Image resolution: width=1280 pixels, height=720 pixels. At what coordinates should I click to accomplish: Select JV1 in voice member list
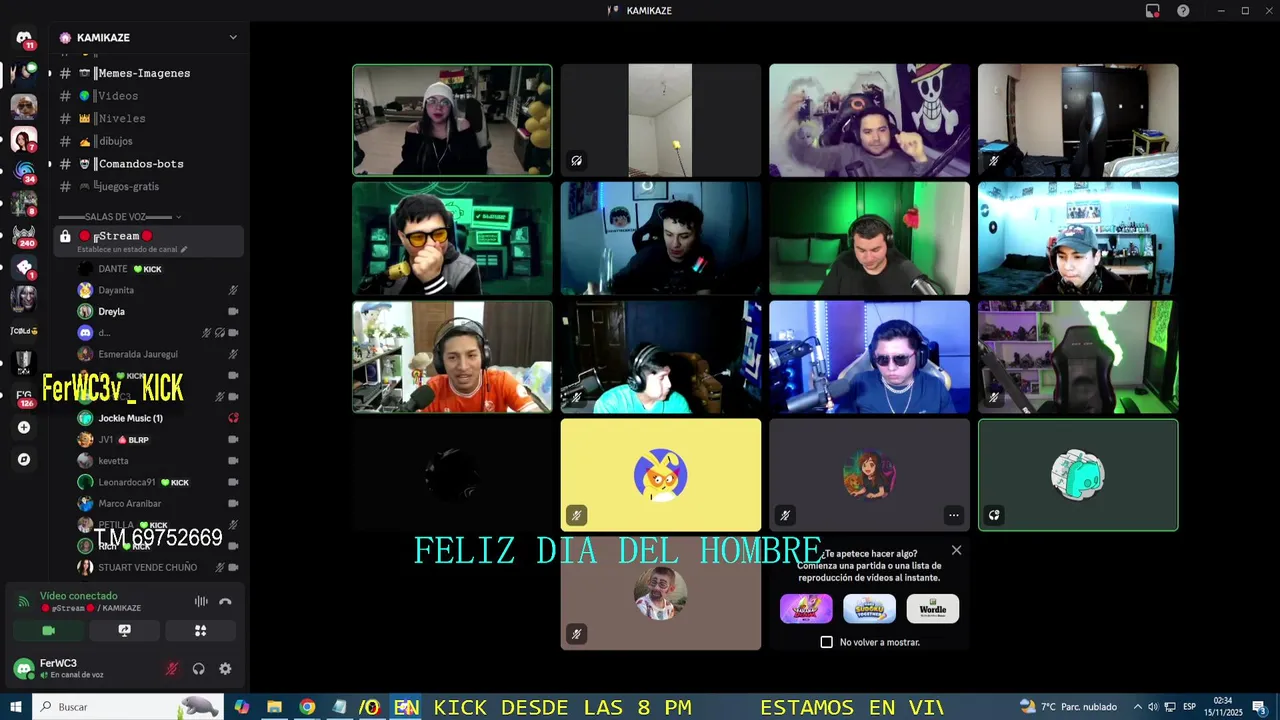tap(158, 439)
